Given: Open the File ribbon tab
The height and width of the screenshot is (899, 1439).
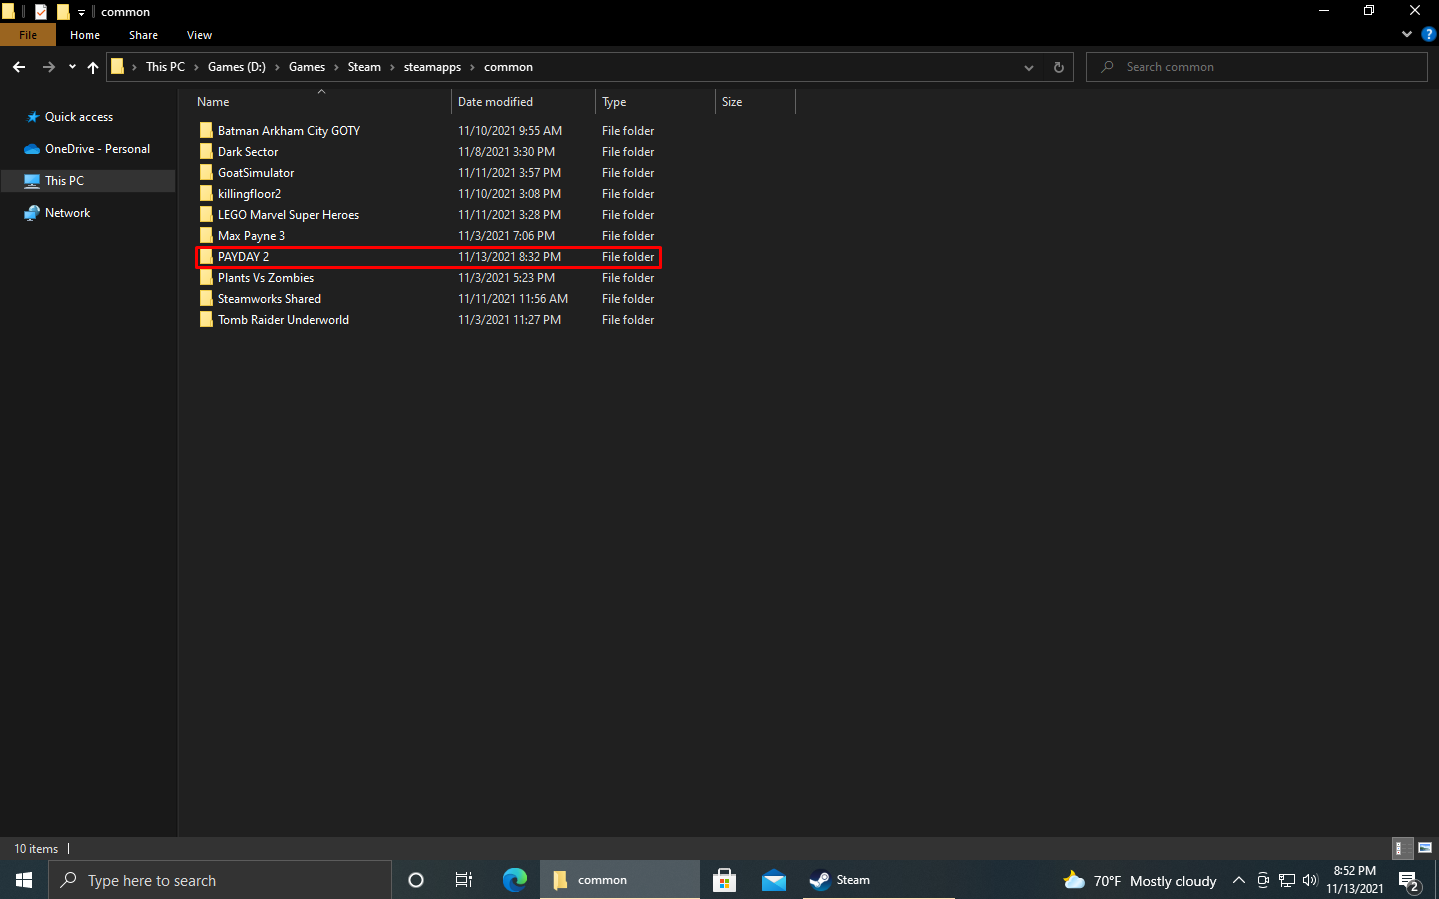Looking at the screenshot, I should coord(28,35).
